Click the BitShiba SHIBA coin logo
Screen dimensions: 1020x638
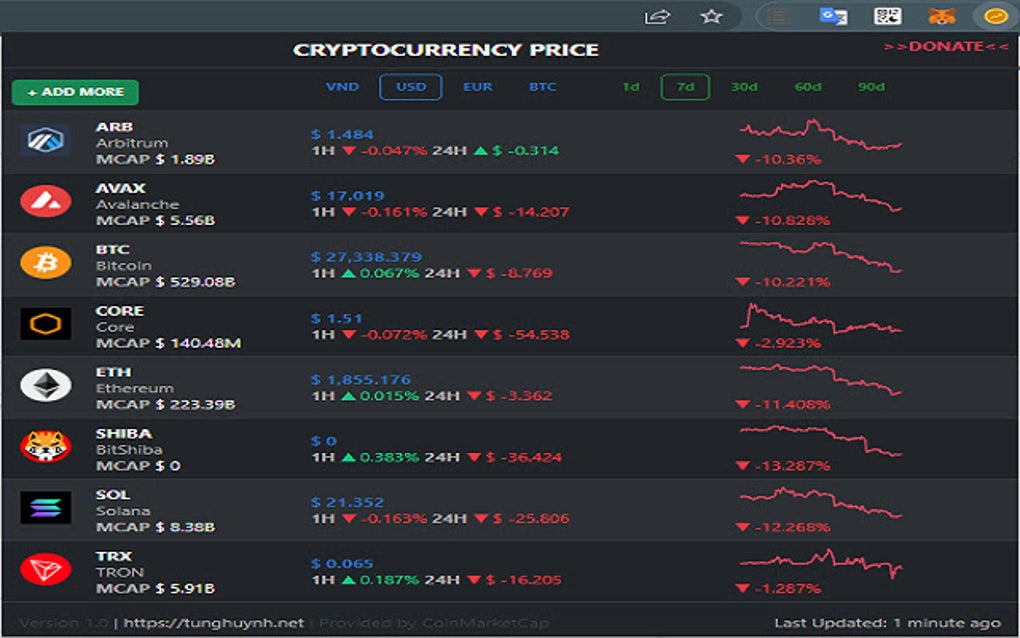[46, 447]
